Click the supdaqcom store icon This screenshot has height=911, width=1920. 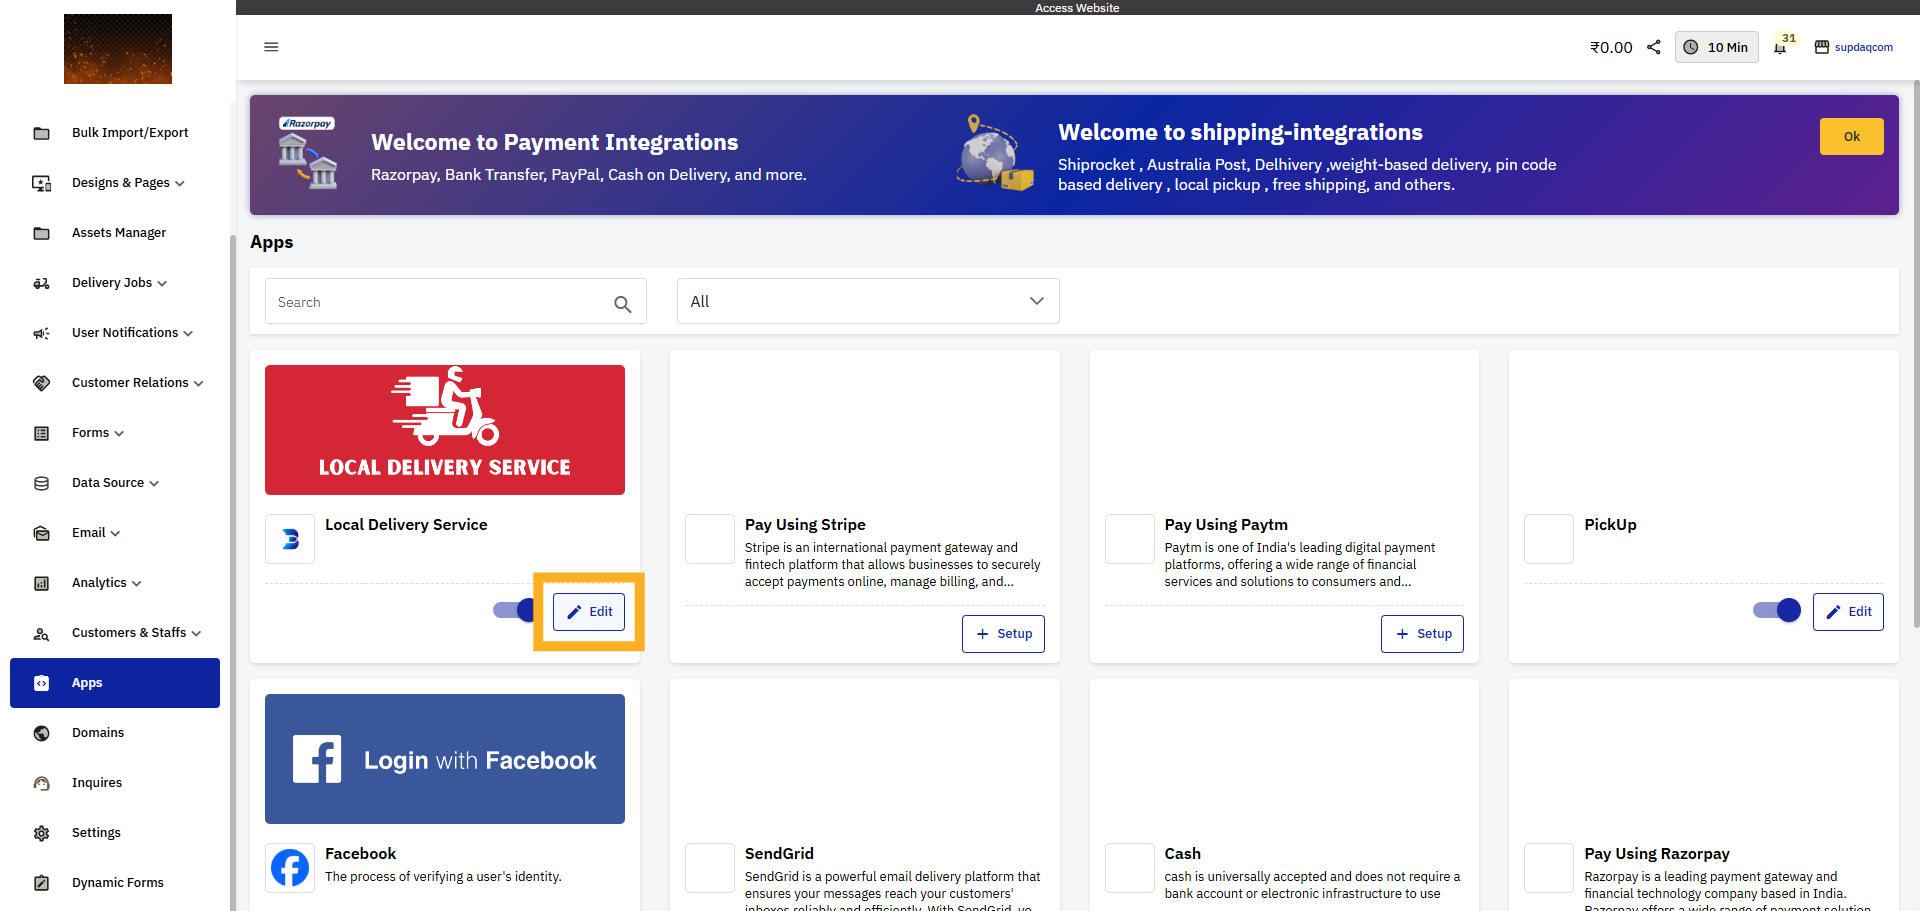[1821, 47]
